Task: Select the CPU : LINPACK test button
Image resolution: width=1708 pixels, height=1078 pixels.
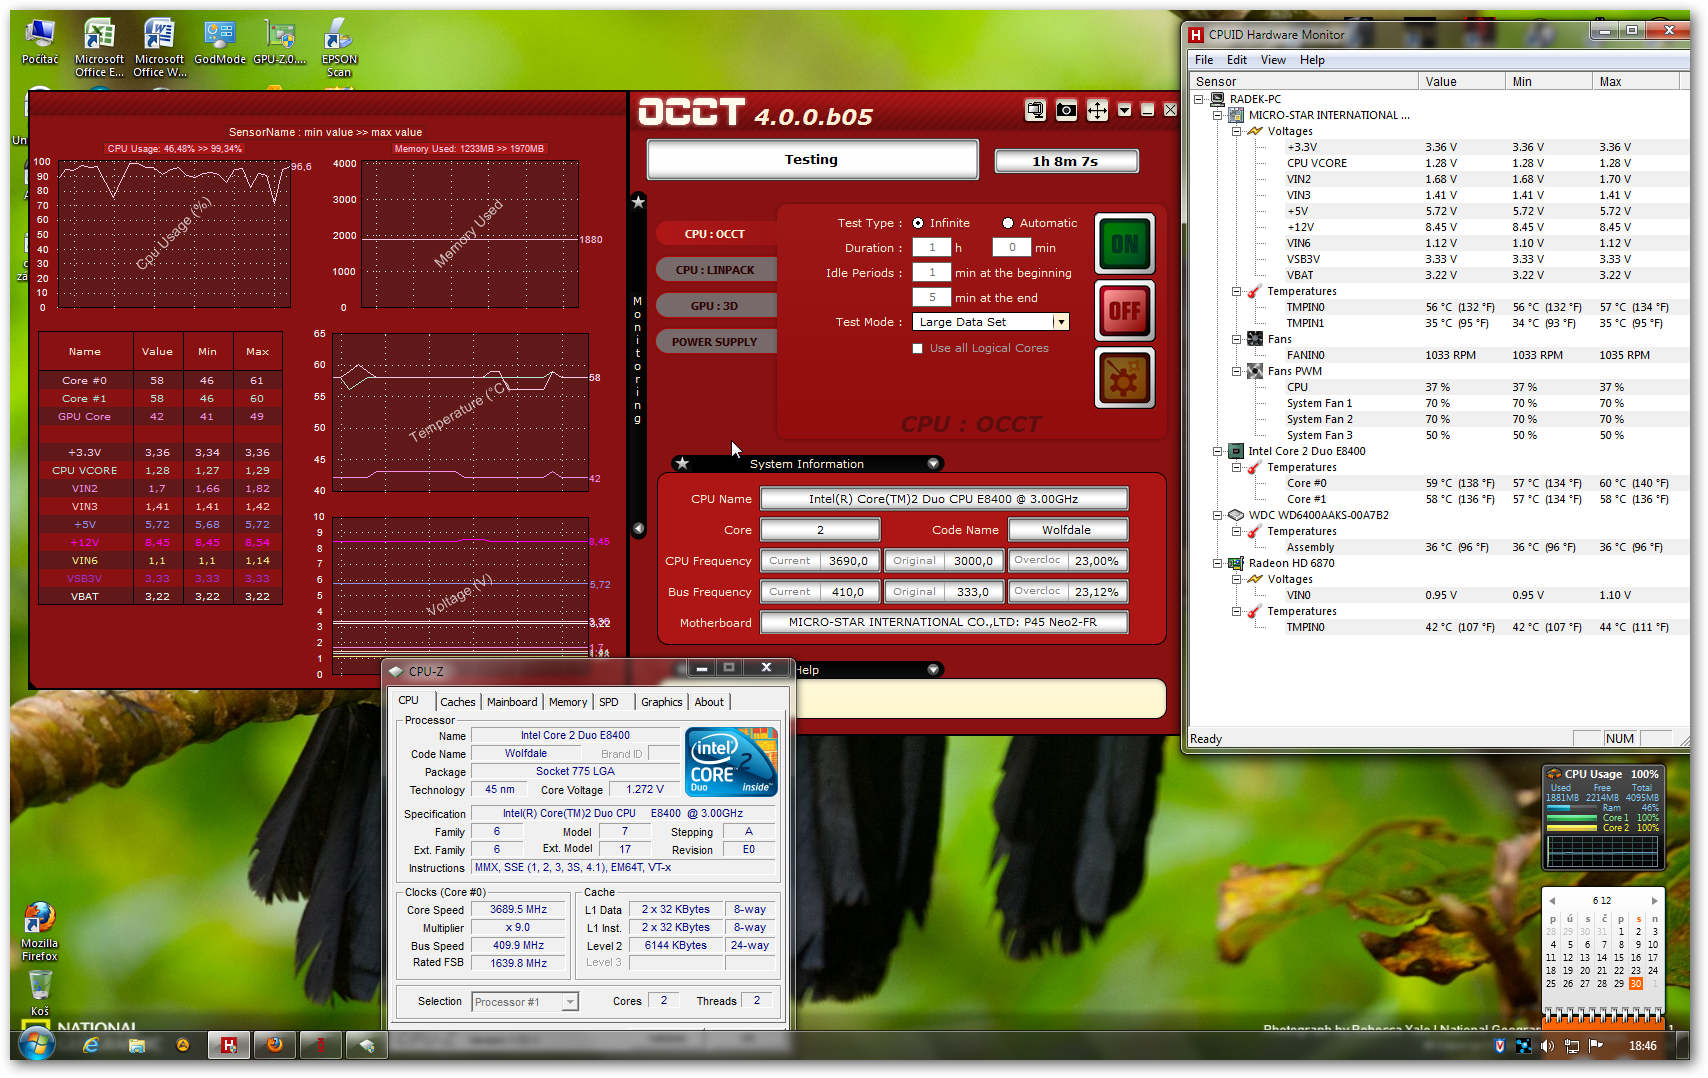Action: [715, 270]
